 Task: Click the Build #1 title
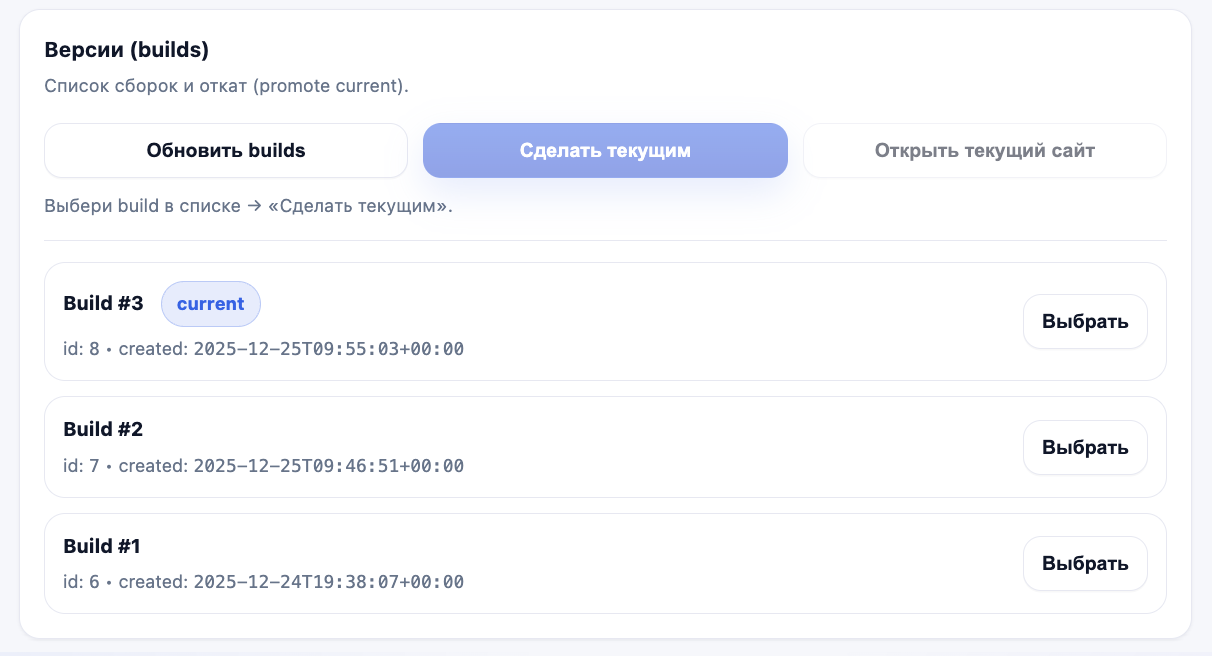(x=102, y=547)
